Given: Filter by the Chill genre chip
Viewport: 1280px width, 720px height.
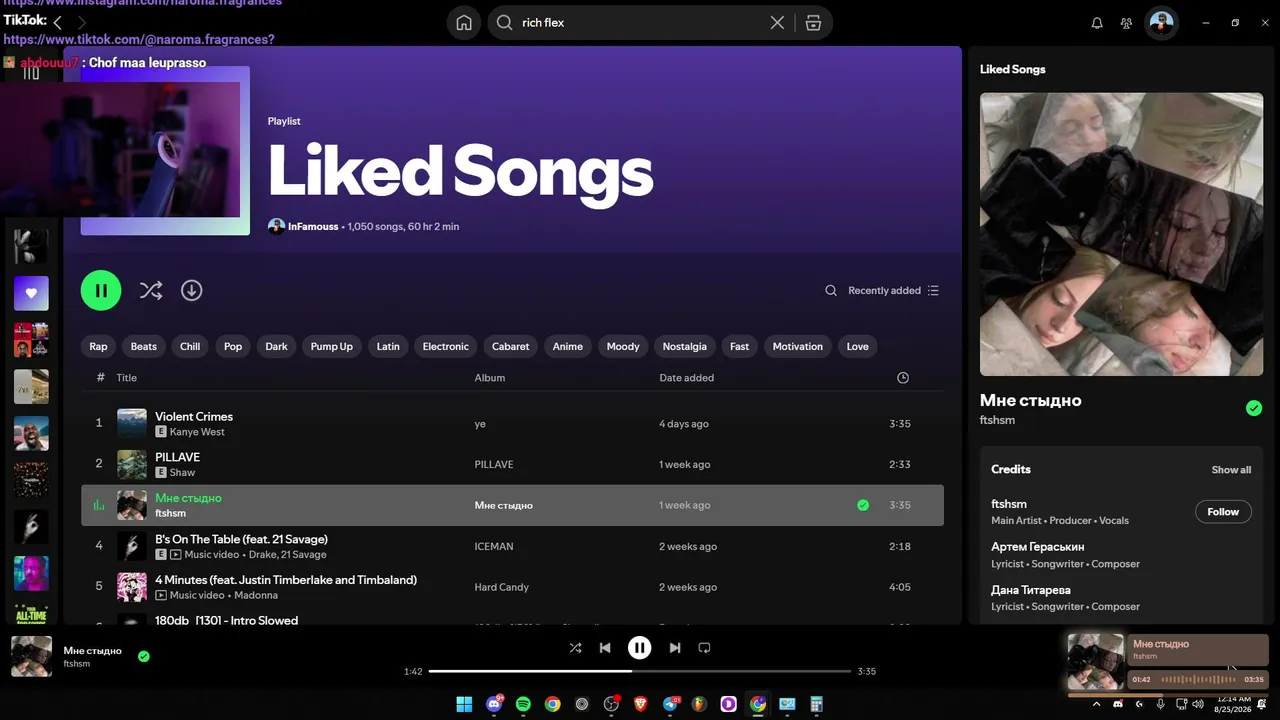Looking at the screenshot, I should [190, 347].
